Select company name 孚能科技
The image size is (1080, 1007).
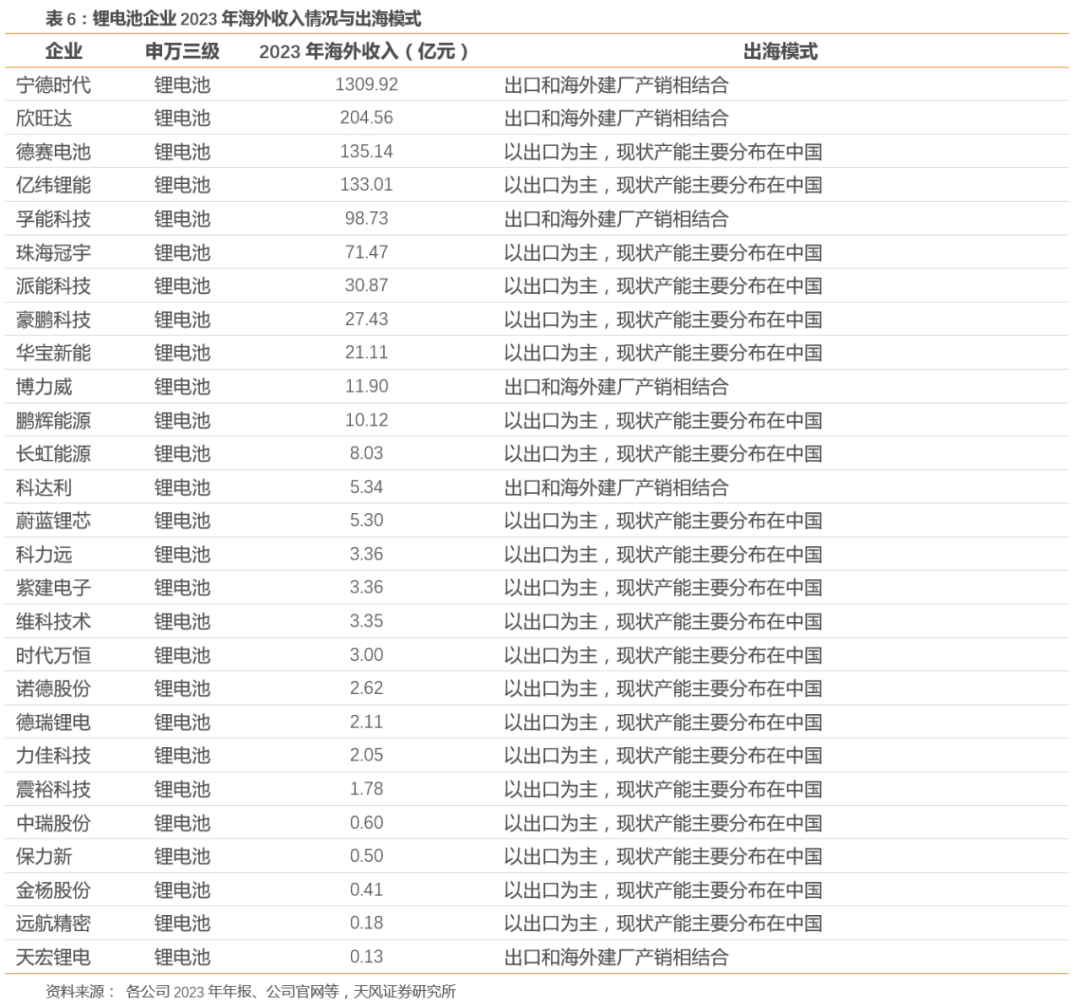53,219
